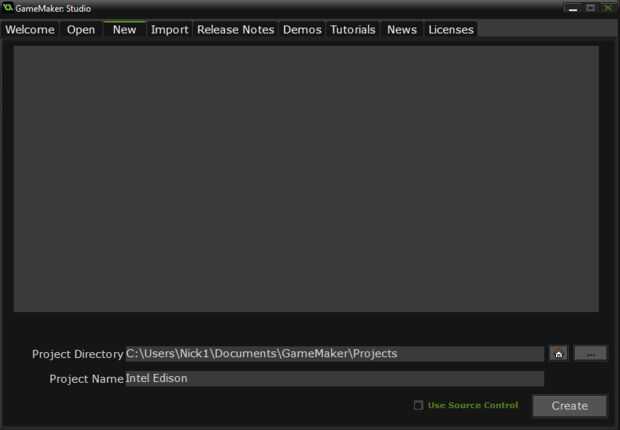Screen dimensions: 620x430
Task: View the Release Notes tab
Action: coord(236,30)
